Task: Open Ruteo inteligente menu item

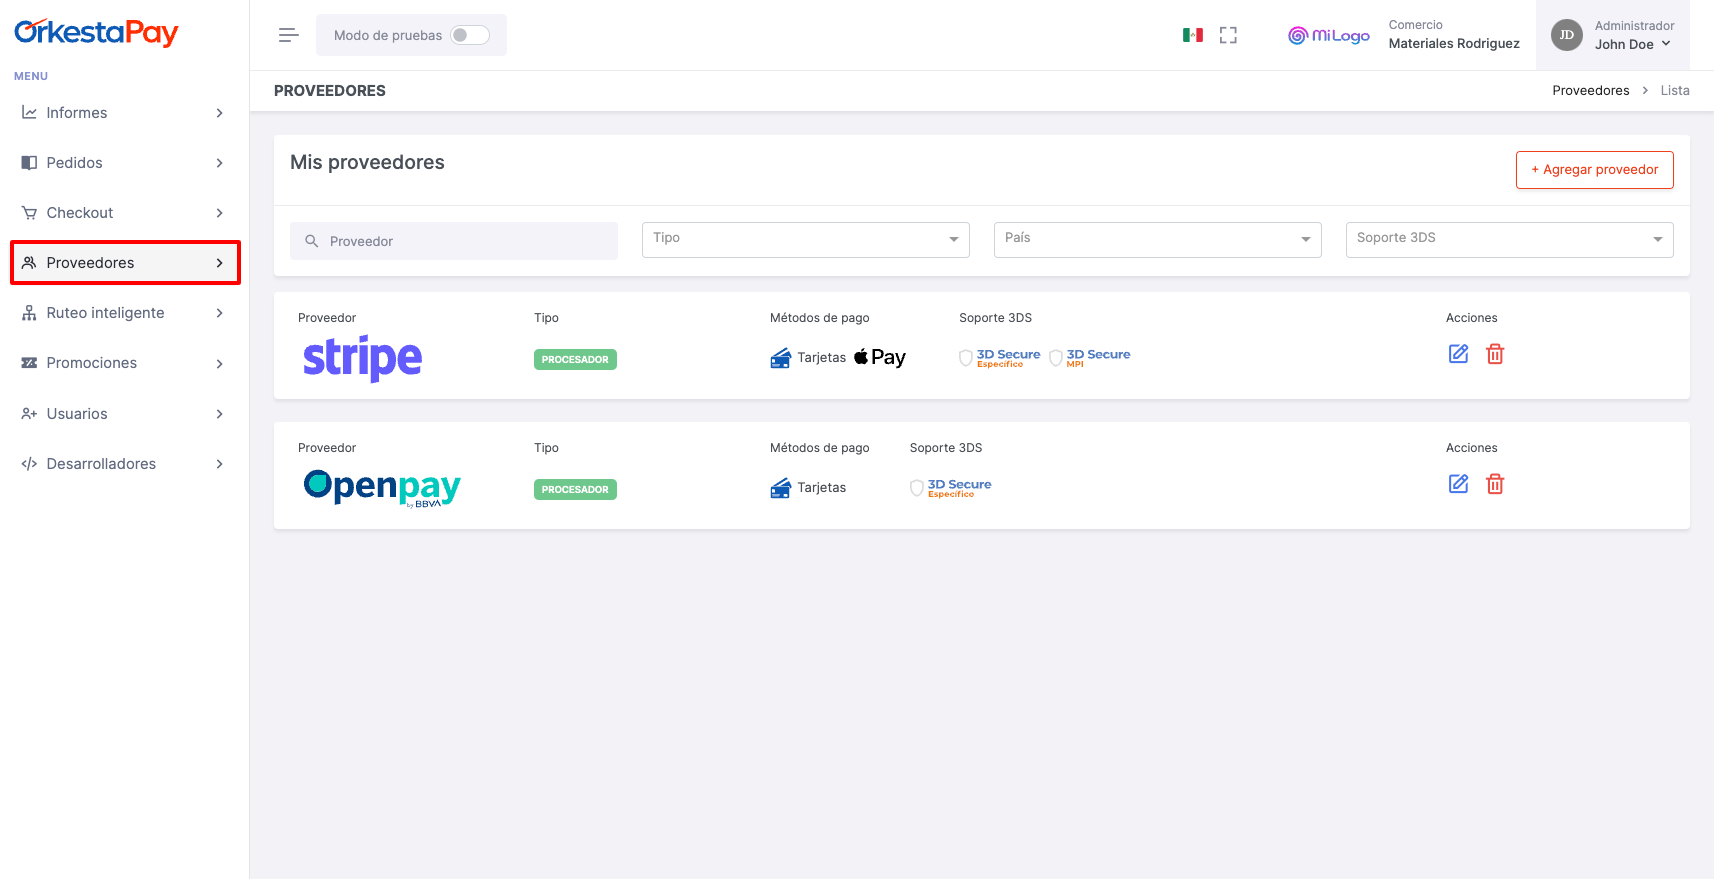Action: pos(125,313)
